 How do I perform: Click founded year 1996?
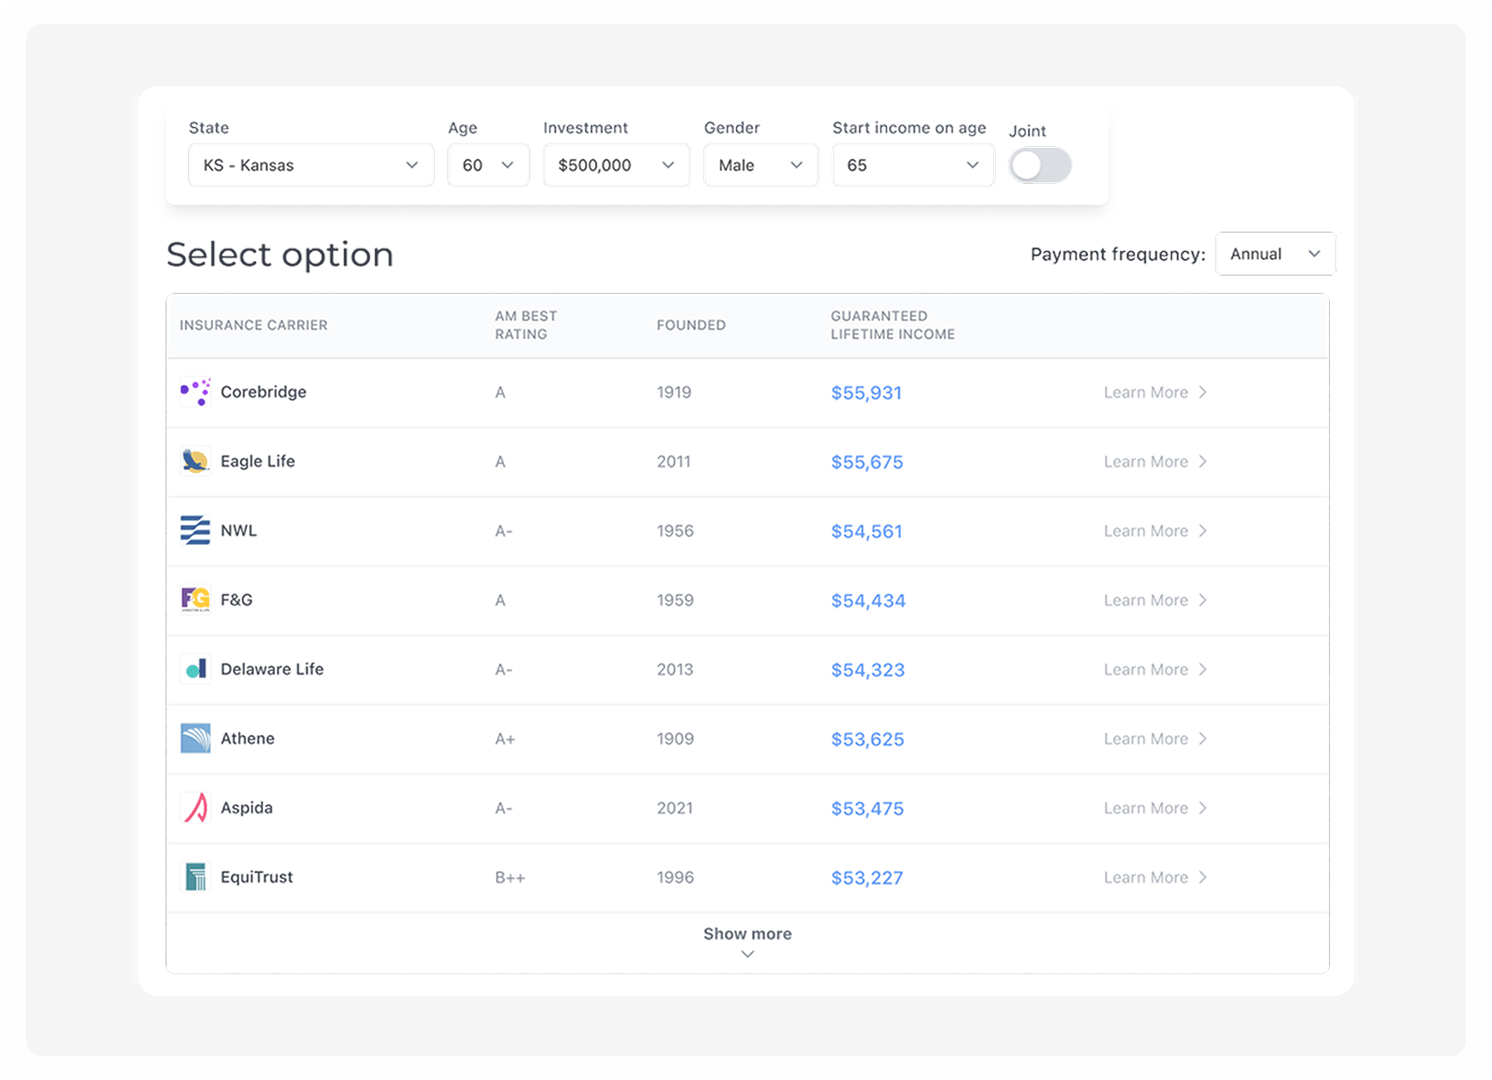[x=675, y=877]
